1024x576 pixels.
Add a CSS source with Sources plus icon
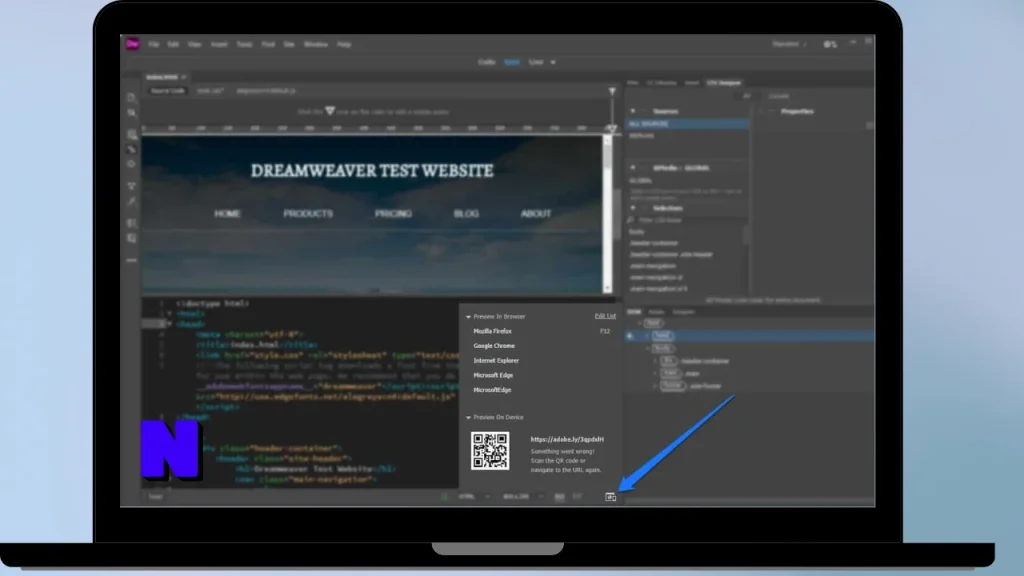tap(632, 111)
